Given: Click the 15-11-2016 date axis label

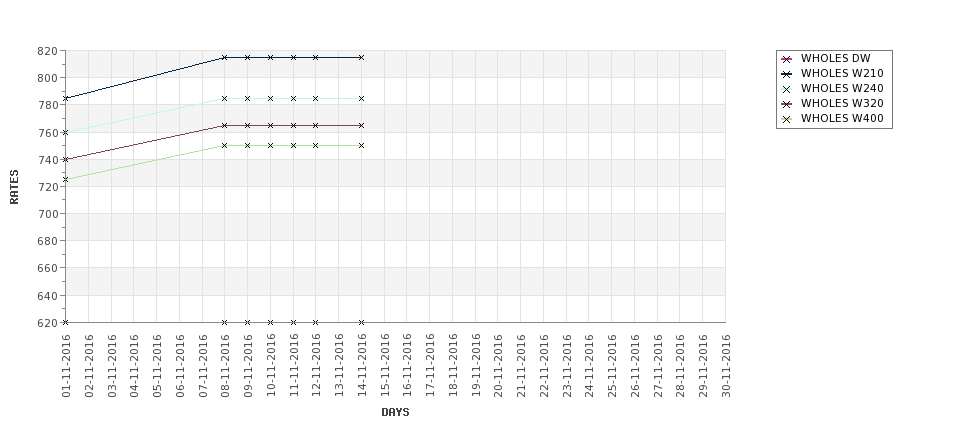Looking at the screenshot, I should tap(385, 366).
